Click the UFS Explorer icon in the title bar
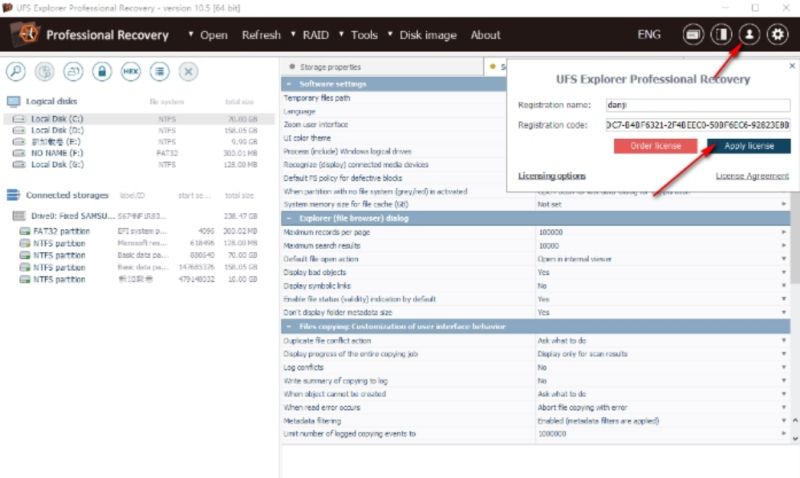This screenshot has height=478, width=800. (x=7, y=8)
